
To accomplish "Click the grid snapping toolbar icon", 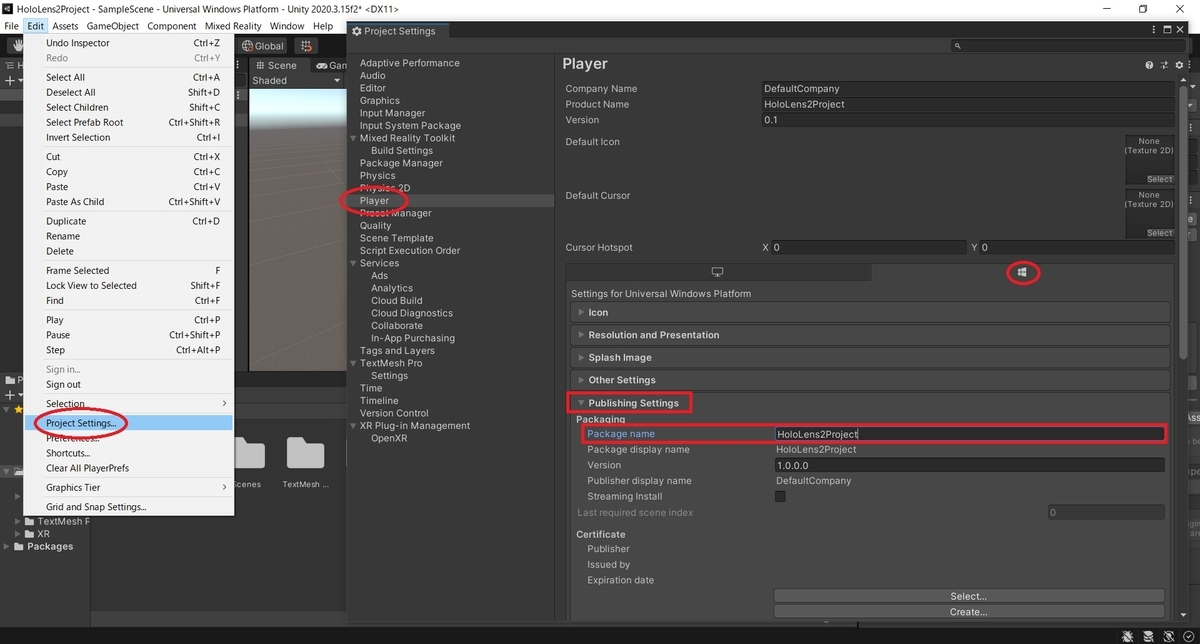I will [x=306, y=46].
